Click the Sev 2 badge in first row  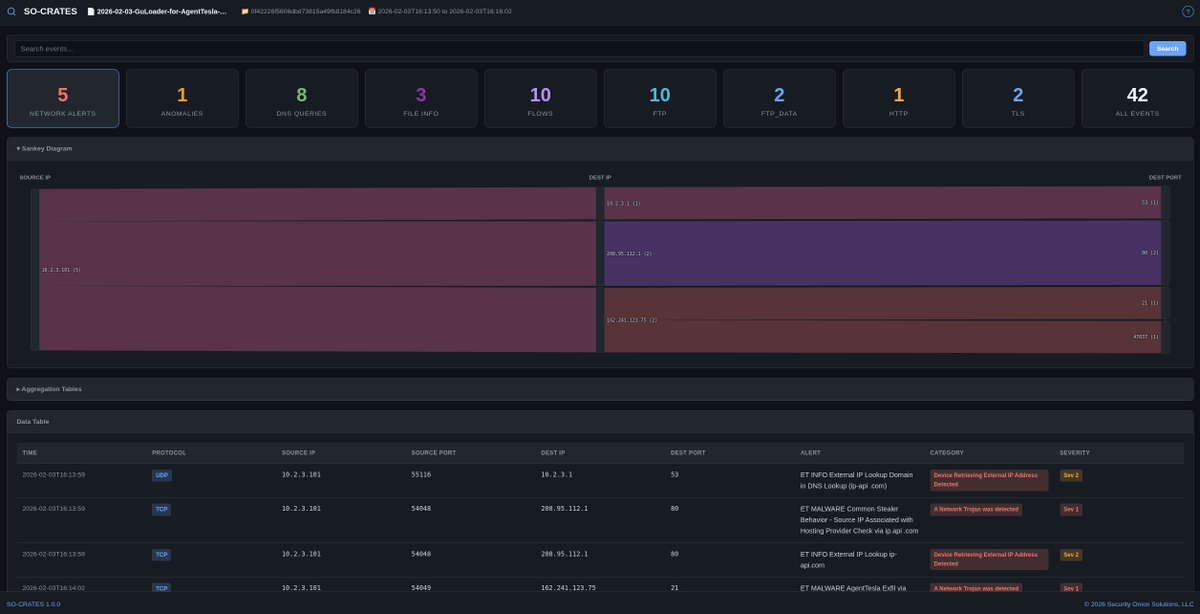pos(1070,475)
